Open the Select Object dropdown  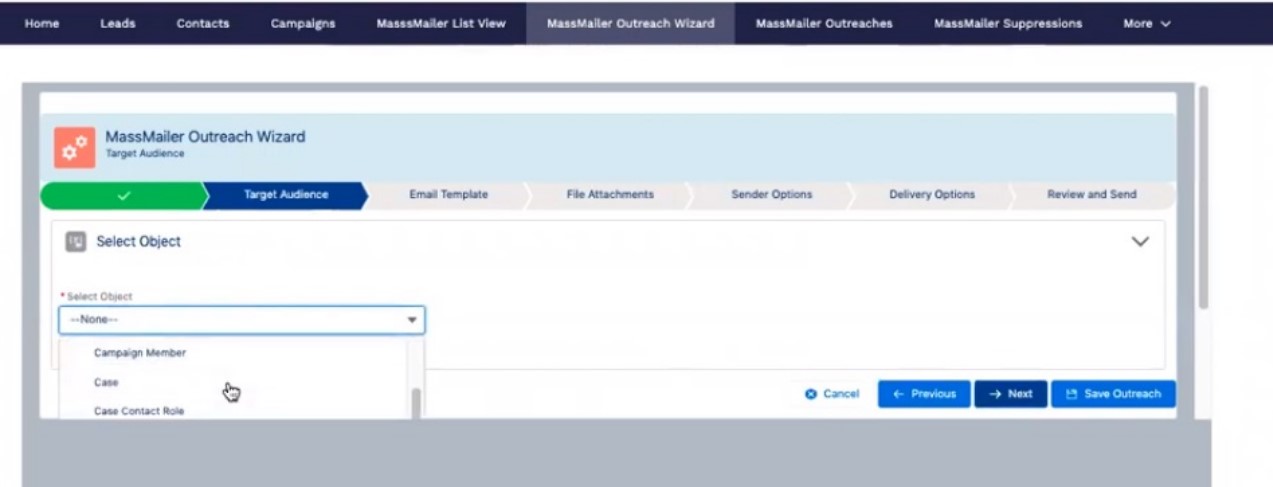click(242, 320)
